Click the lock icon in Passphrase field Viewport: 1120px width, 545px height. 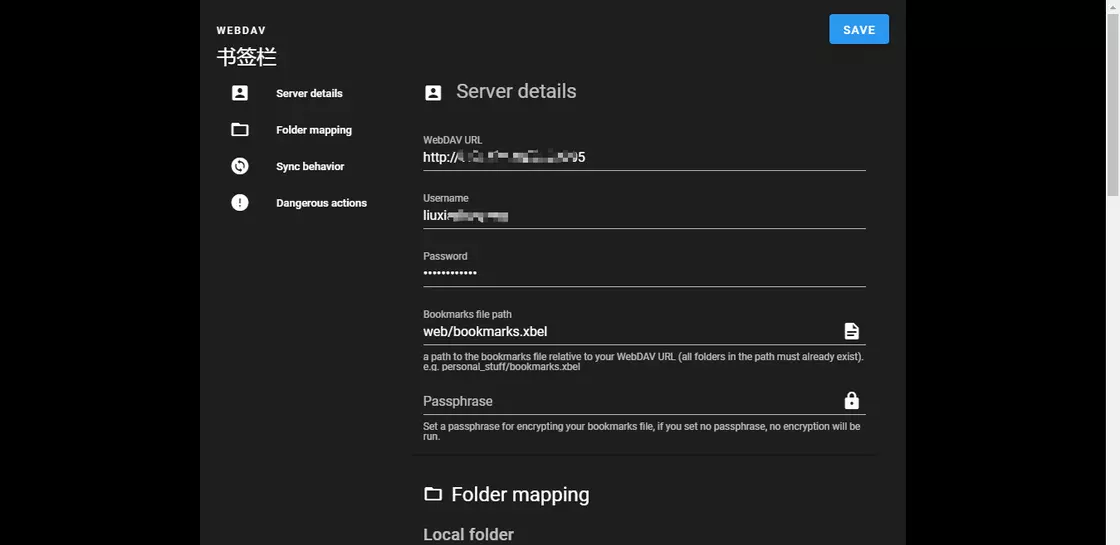(851, 400)
